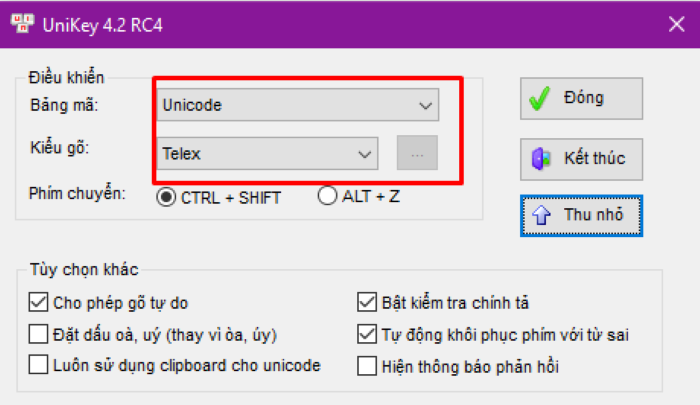Click the Bảng mã dropdown arrow
The height and width of the screenshot is (405, 700).
point(426,104)
